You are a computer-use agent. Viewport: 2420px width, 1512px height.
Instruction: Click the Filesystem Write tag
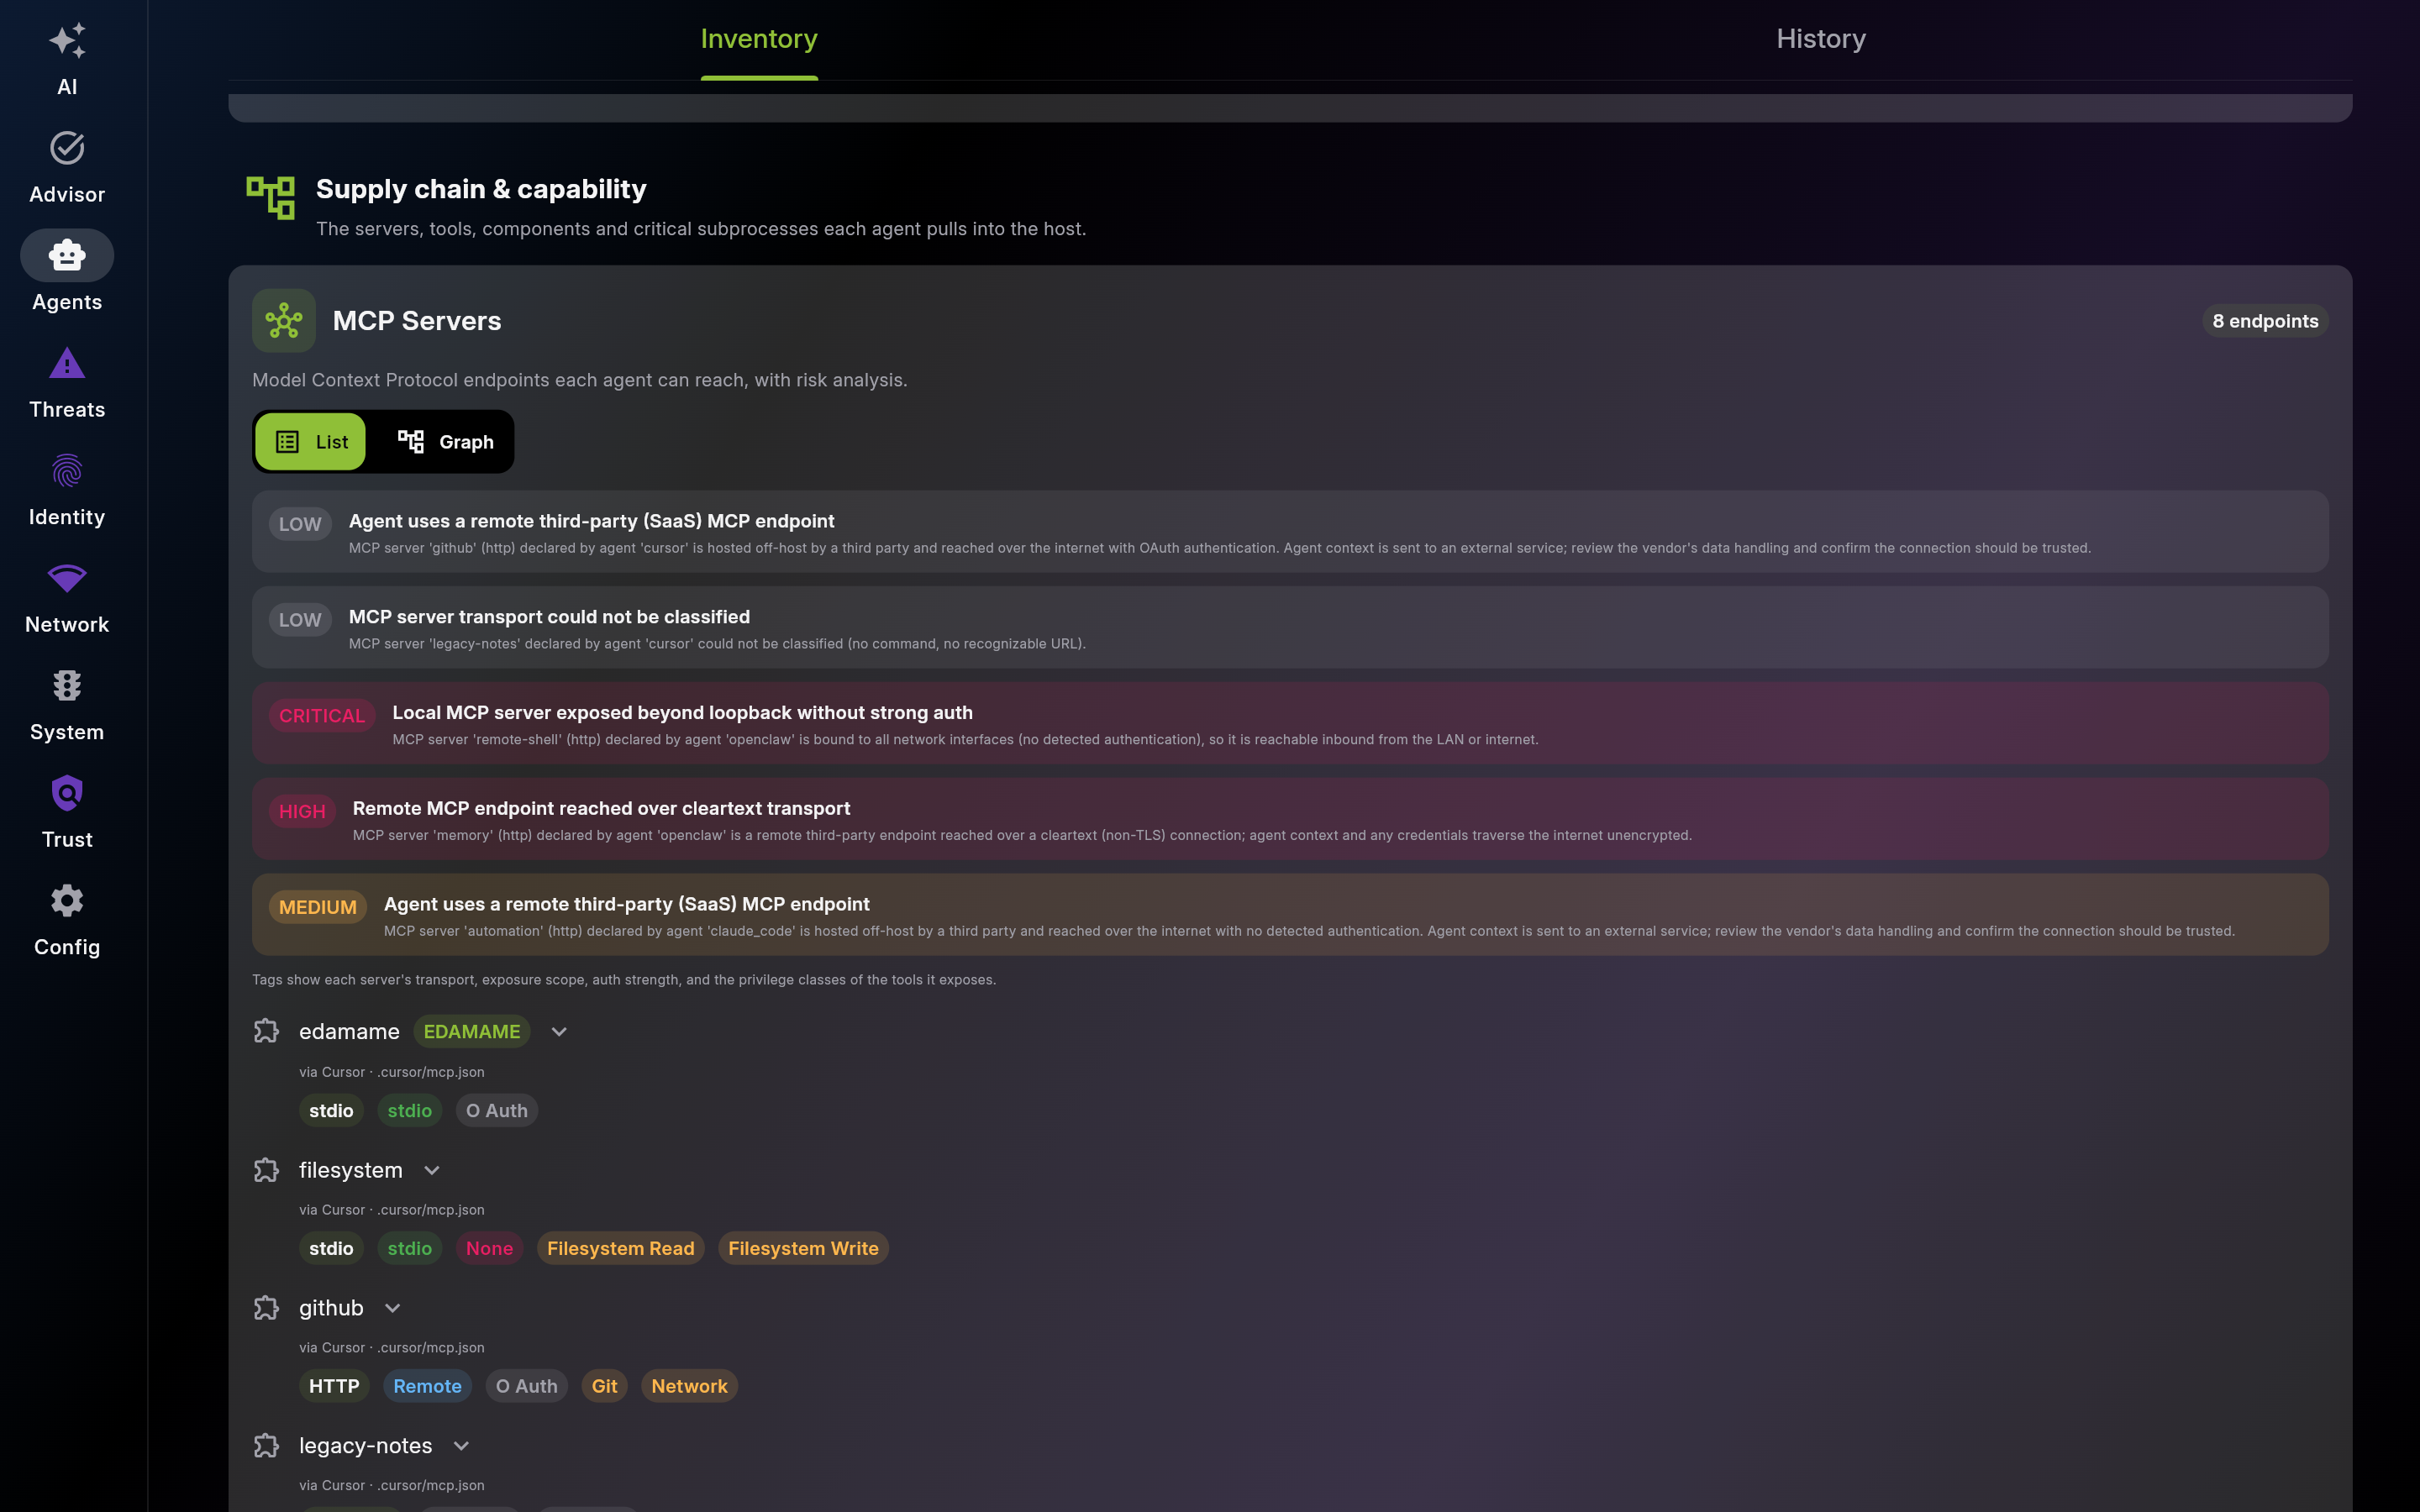[x=803, y=1248]
